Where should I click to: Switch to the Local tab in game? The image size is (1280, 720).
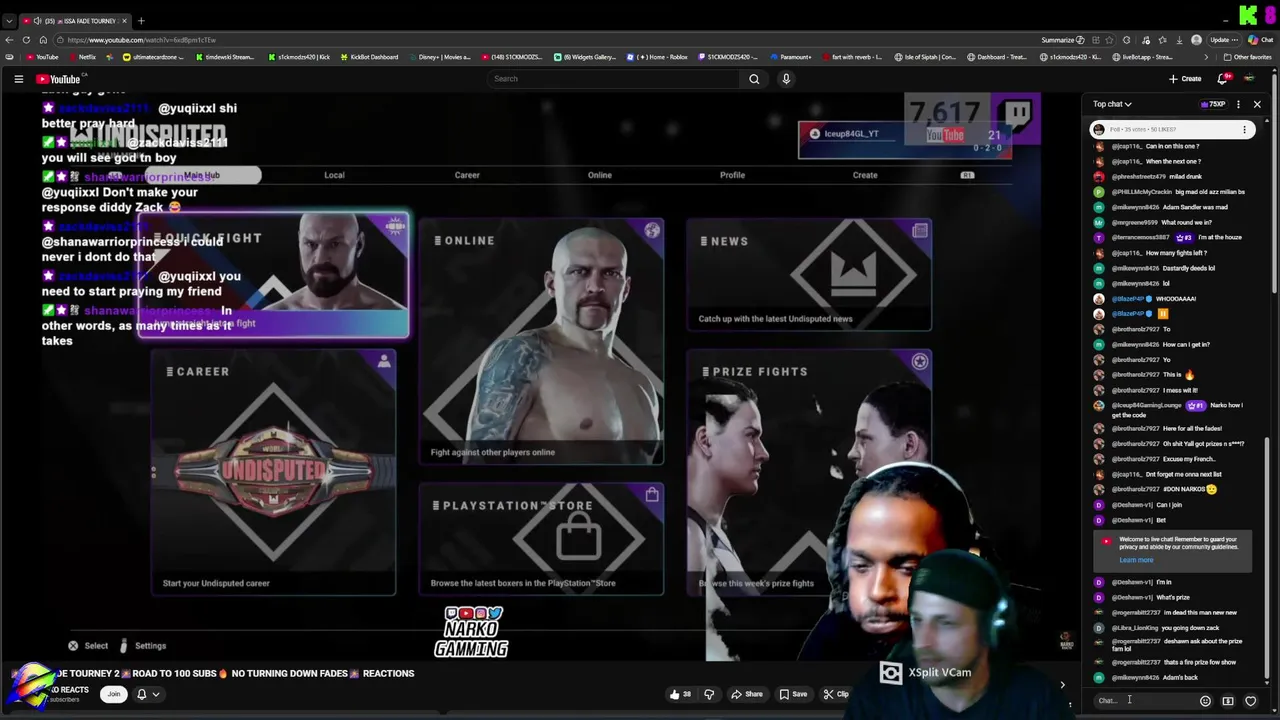pyautogui.click(x=334, y=175)
